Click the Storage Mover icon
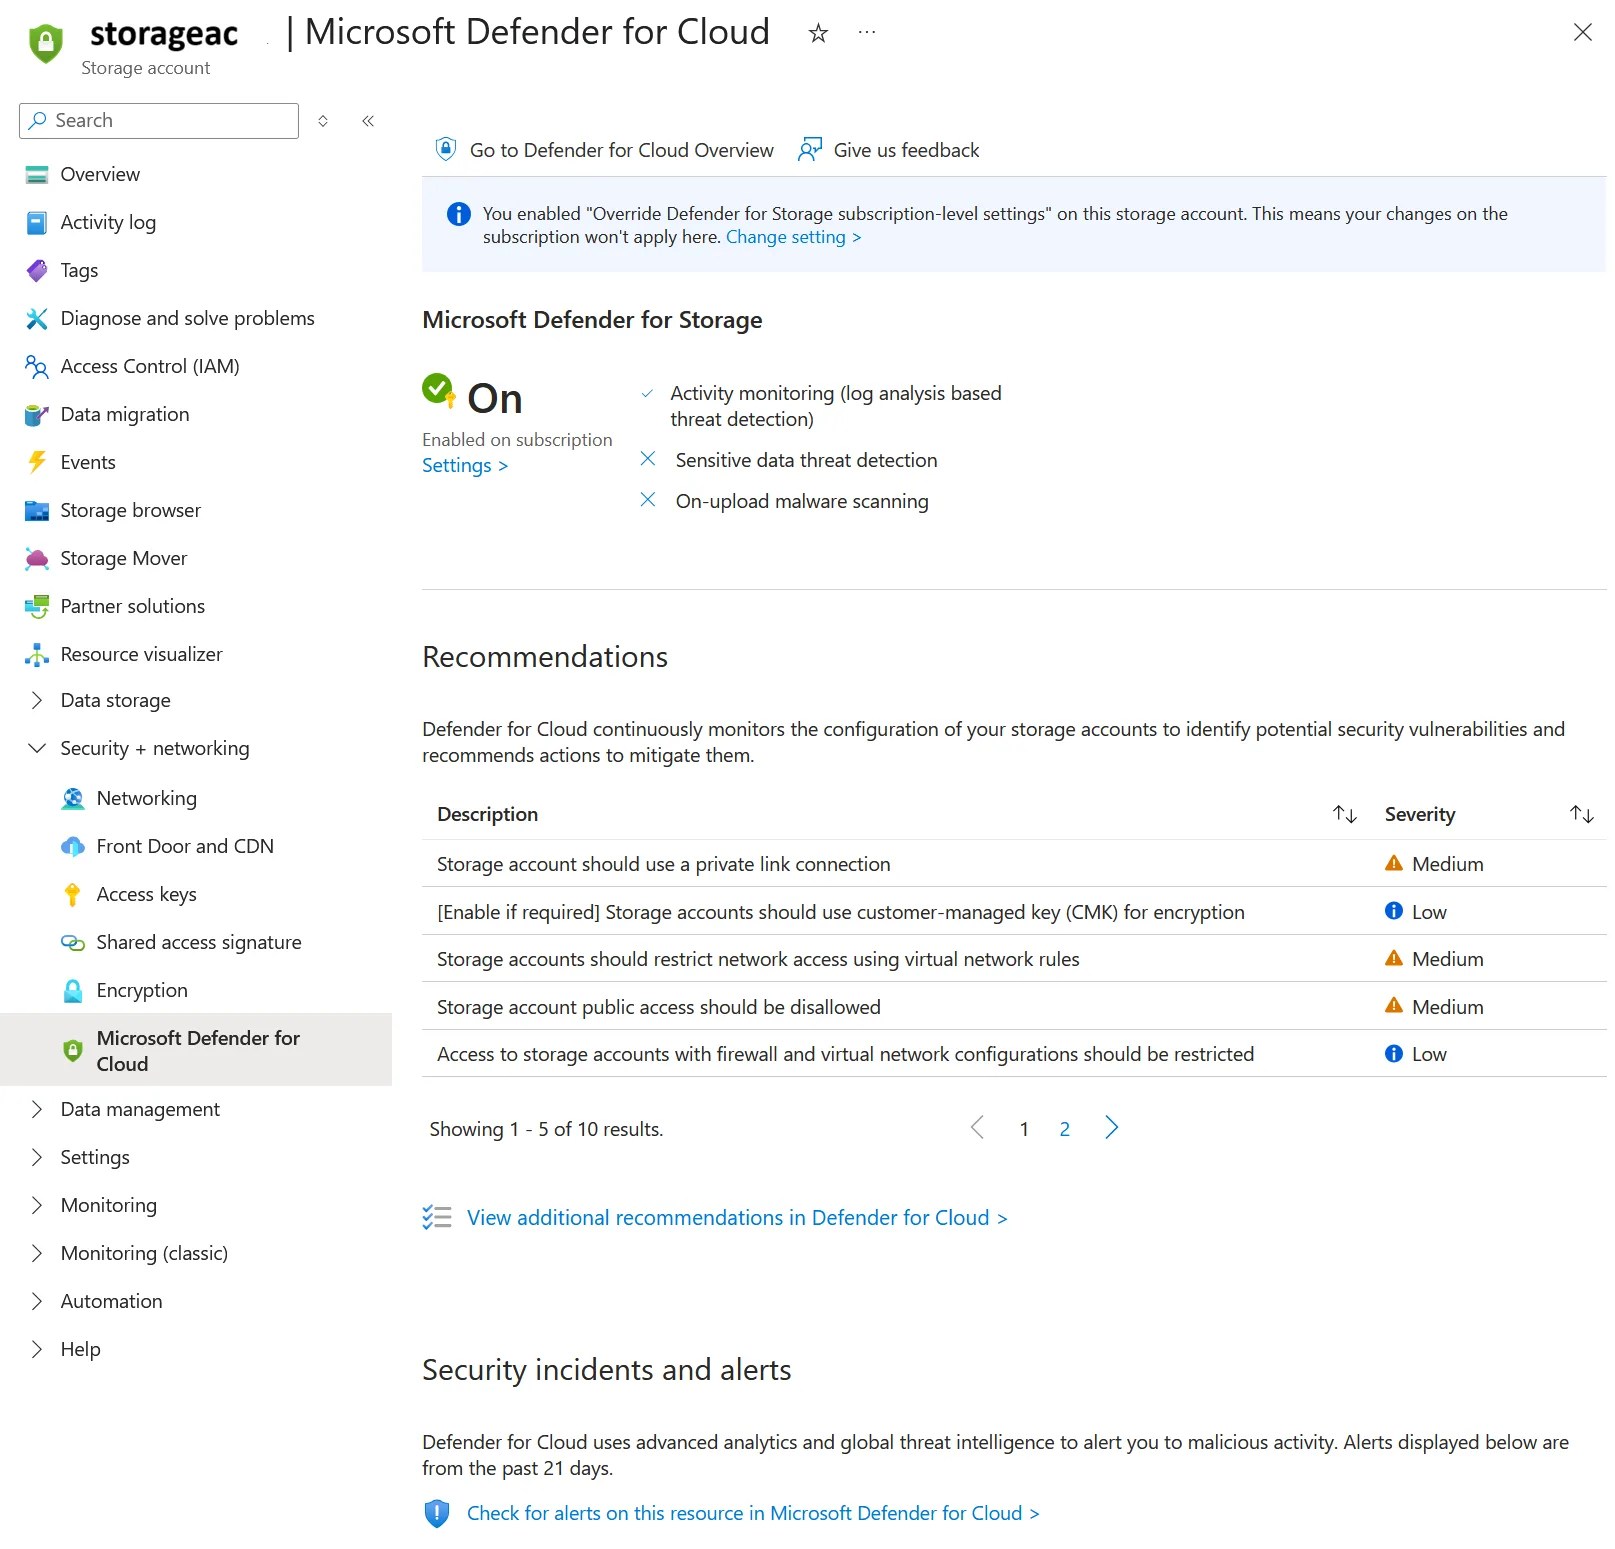Viewport: 1615px width, 1549px height. (x=37, y=559)
